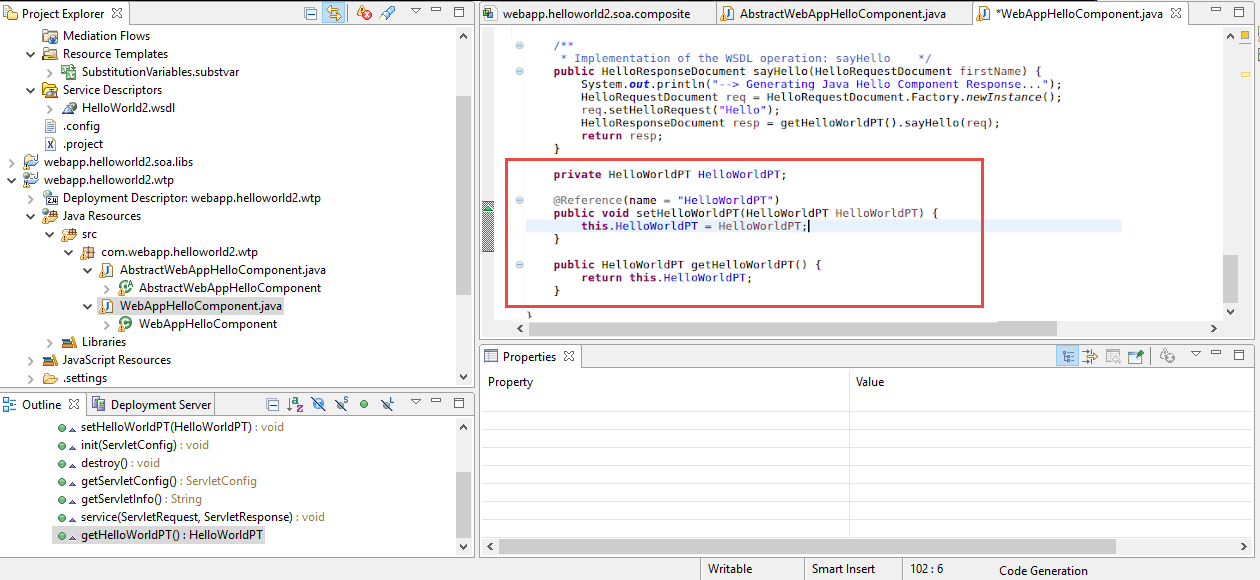Expand the Libraries folder node
Screen dimensions: 1260x580
(x=50, y=342)
